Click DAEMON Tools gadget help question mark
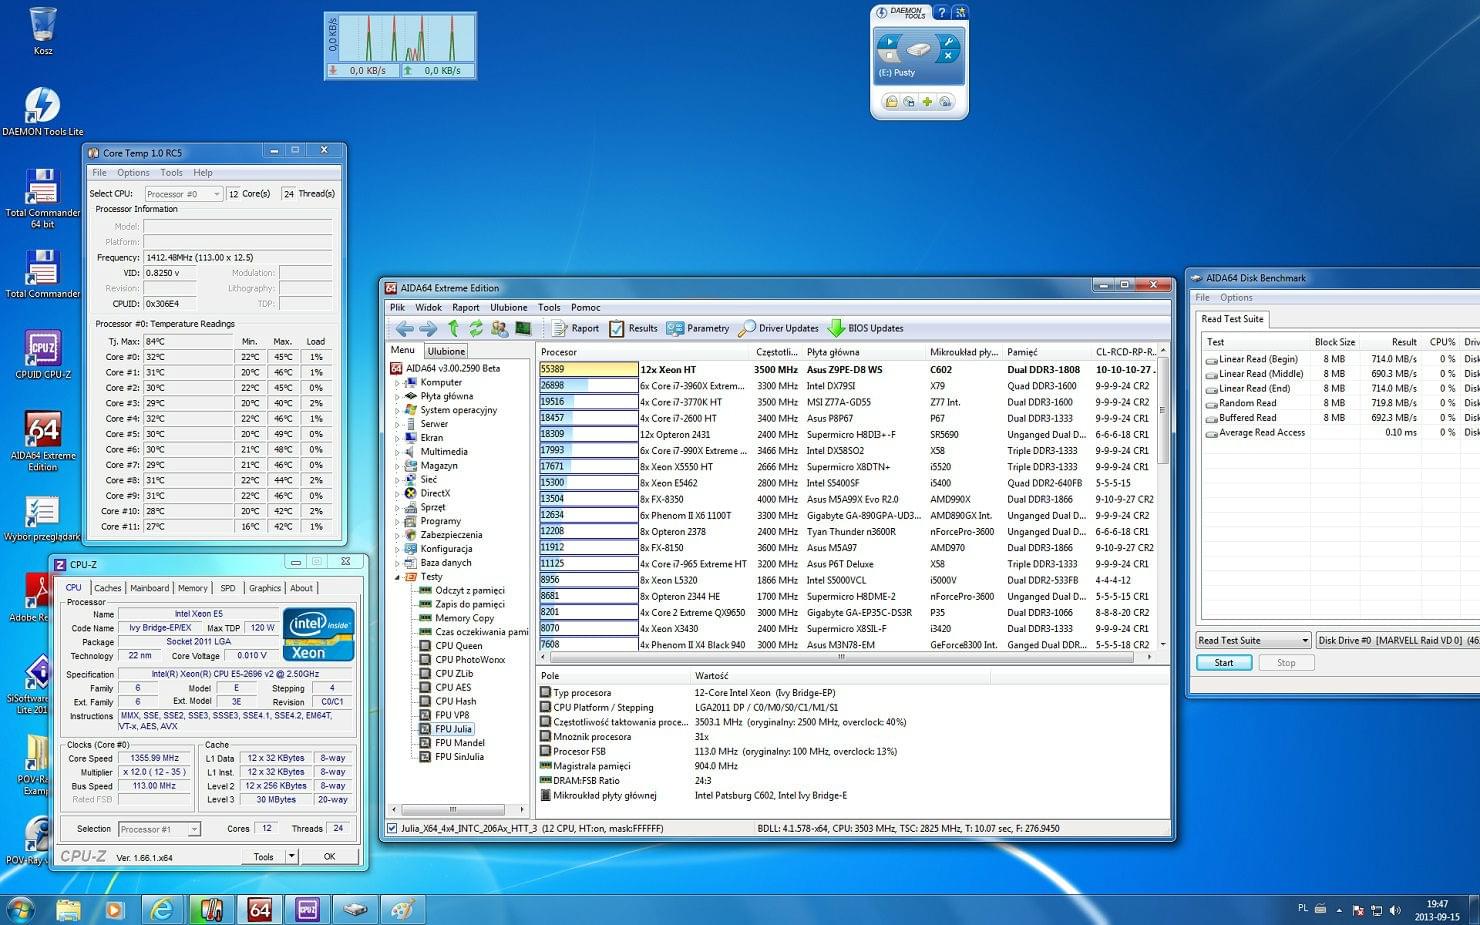 pos(942,12)
